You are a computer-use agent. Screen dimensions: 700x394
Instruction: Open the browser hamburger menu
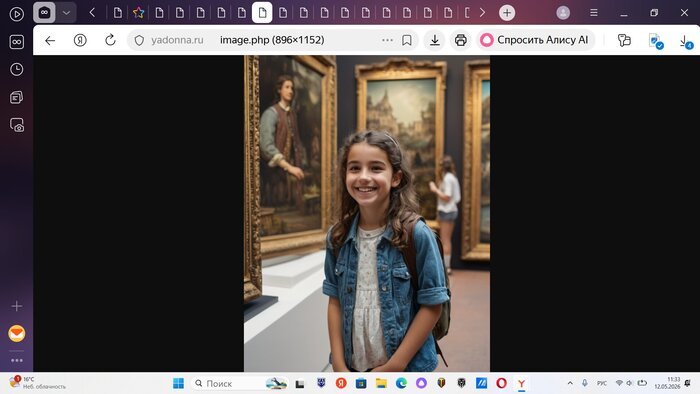pos(594,12)
